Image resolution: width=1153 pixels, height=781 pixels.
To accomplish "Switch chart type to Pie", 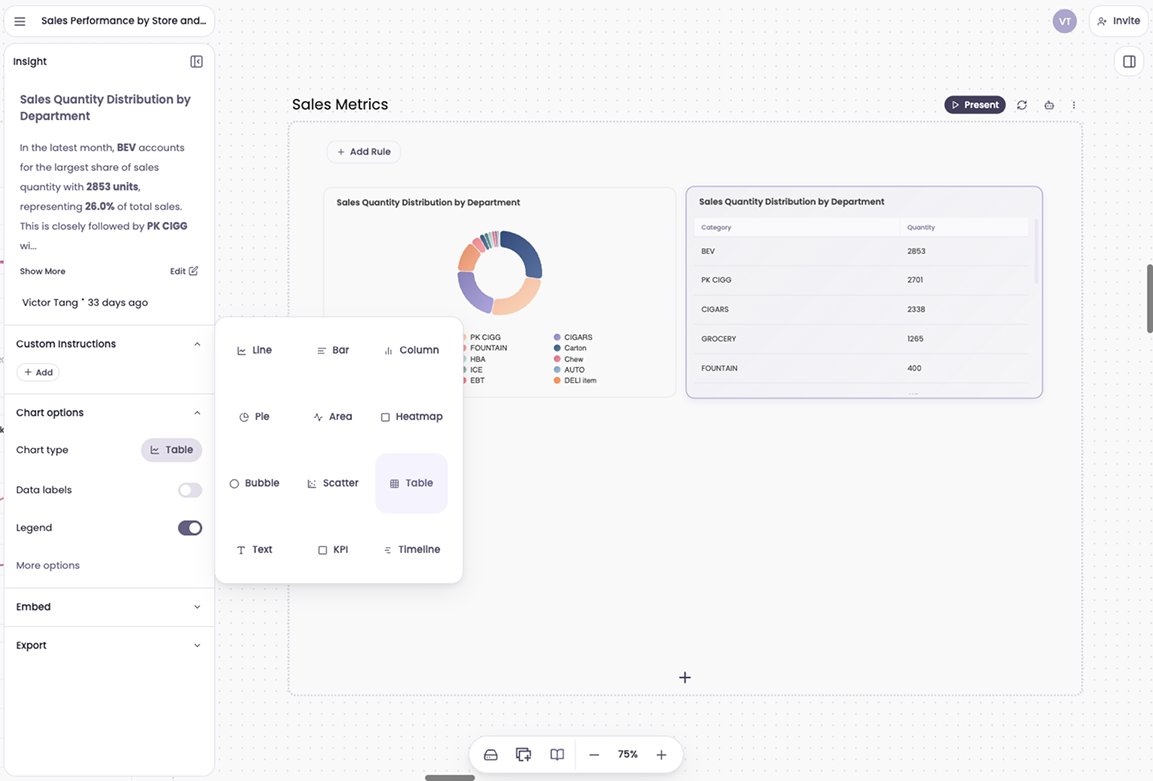I will (254, 416).
